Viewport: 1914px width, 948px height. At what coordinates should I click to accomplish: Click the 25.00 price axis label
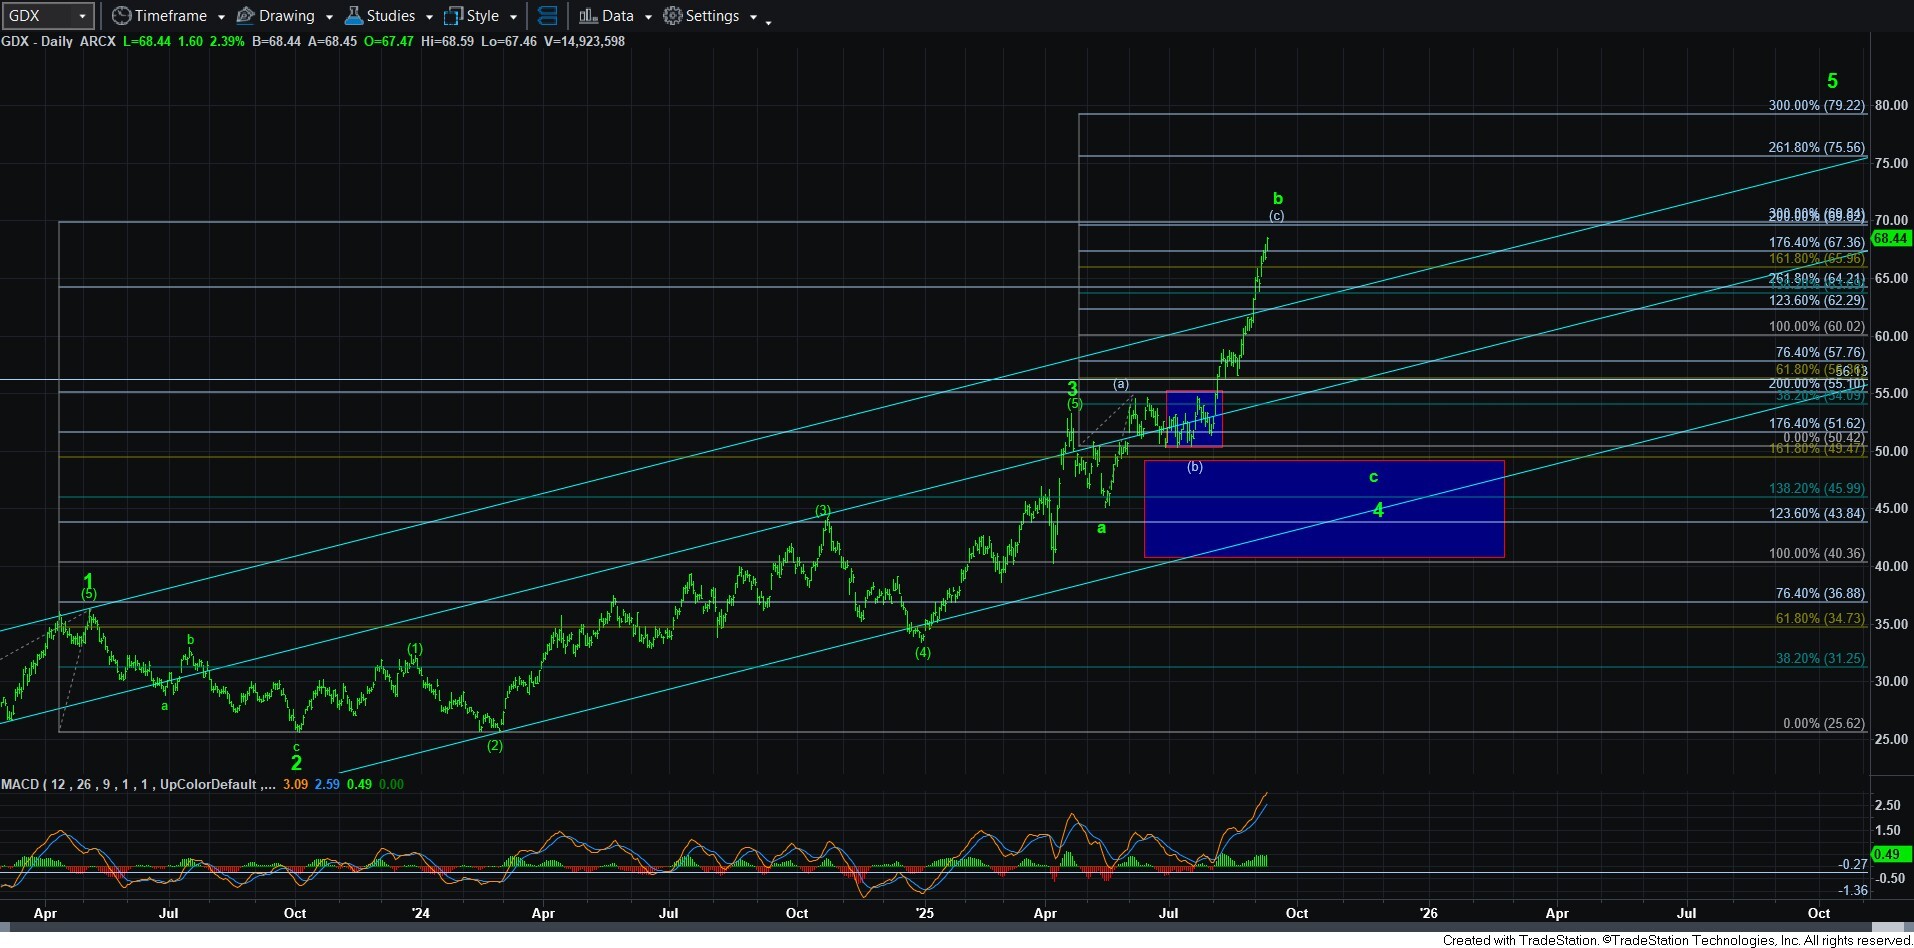pyautogui.click(x=1891, y=739)
